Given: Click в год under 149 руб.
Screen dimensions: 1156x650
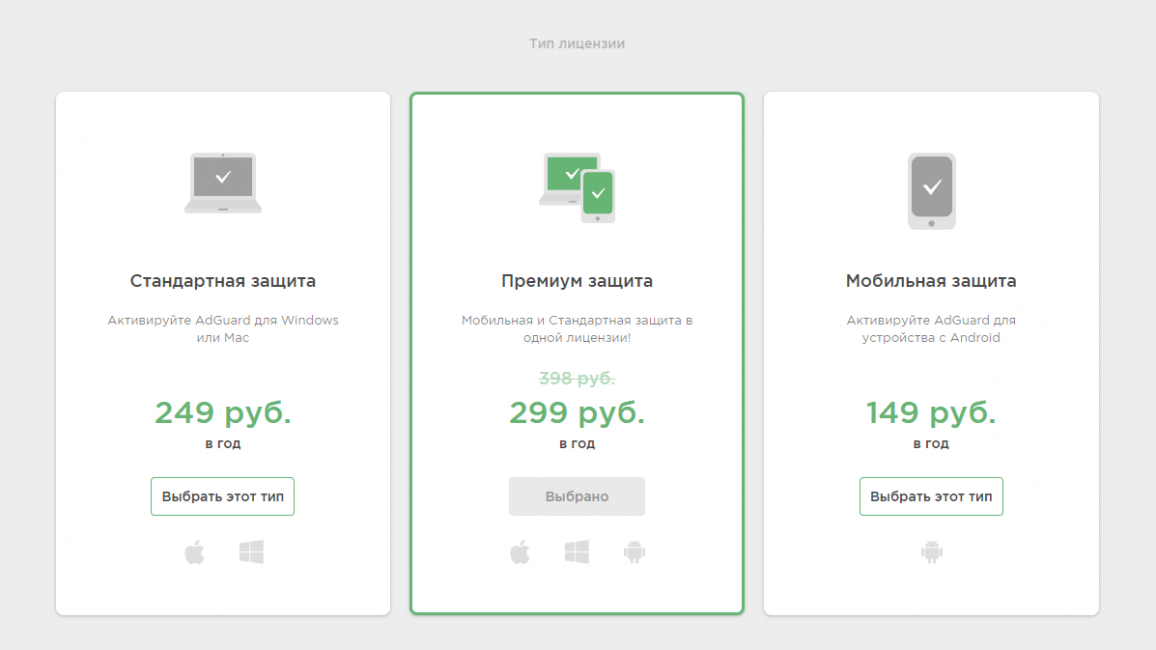Looking at the screenshot, I should point(931,444).
